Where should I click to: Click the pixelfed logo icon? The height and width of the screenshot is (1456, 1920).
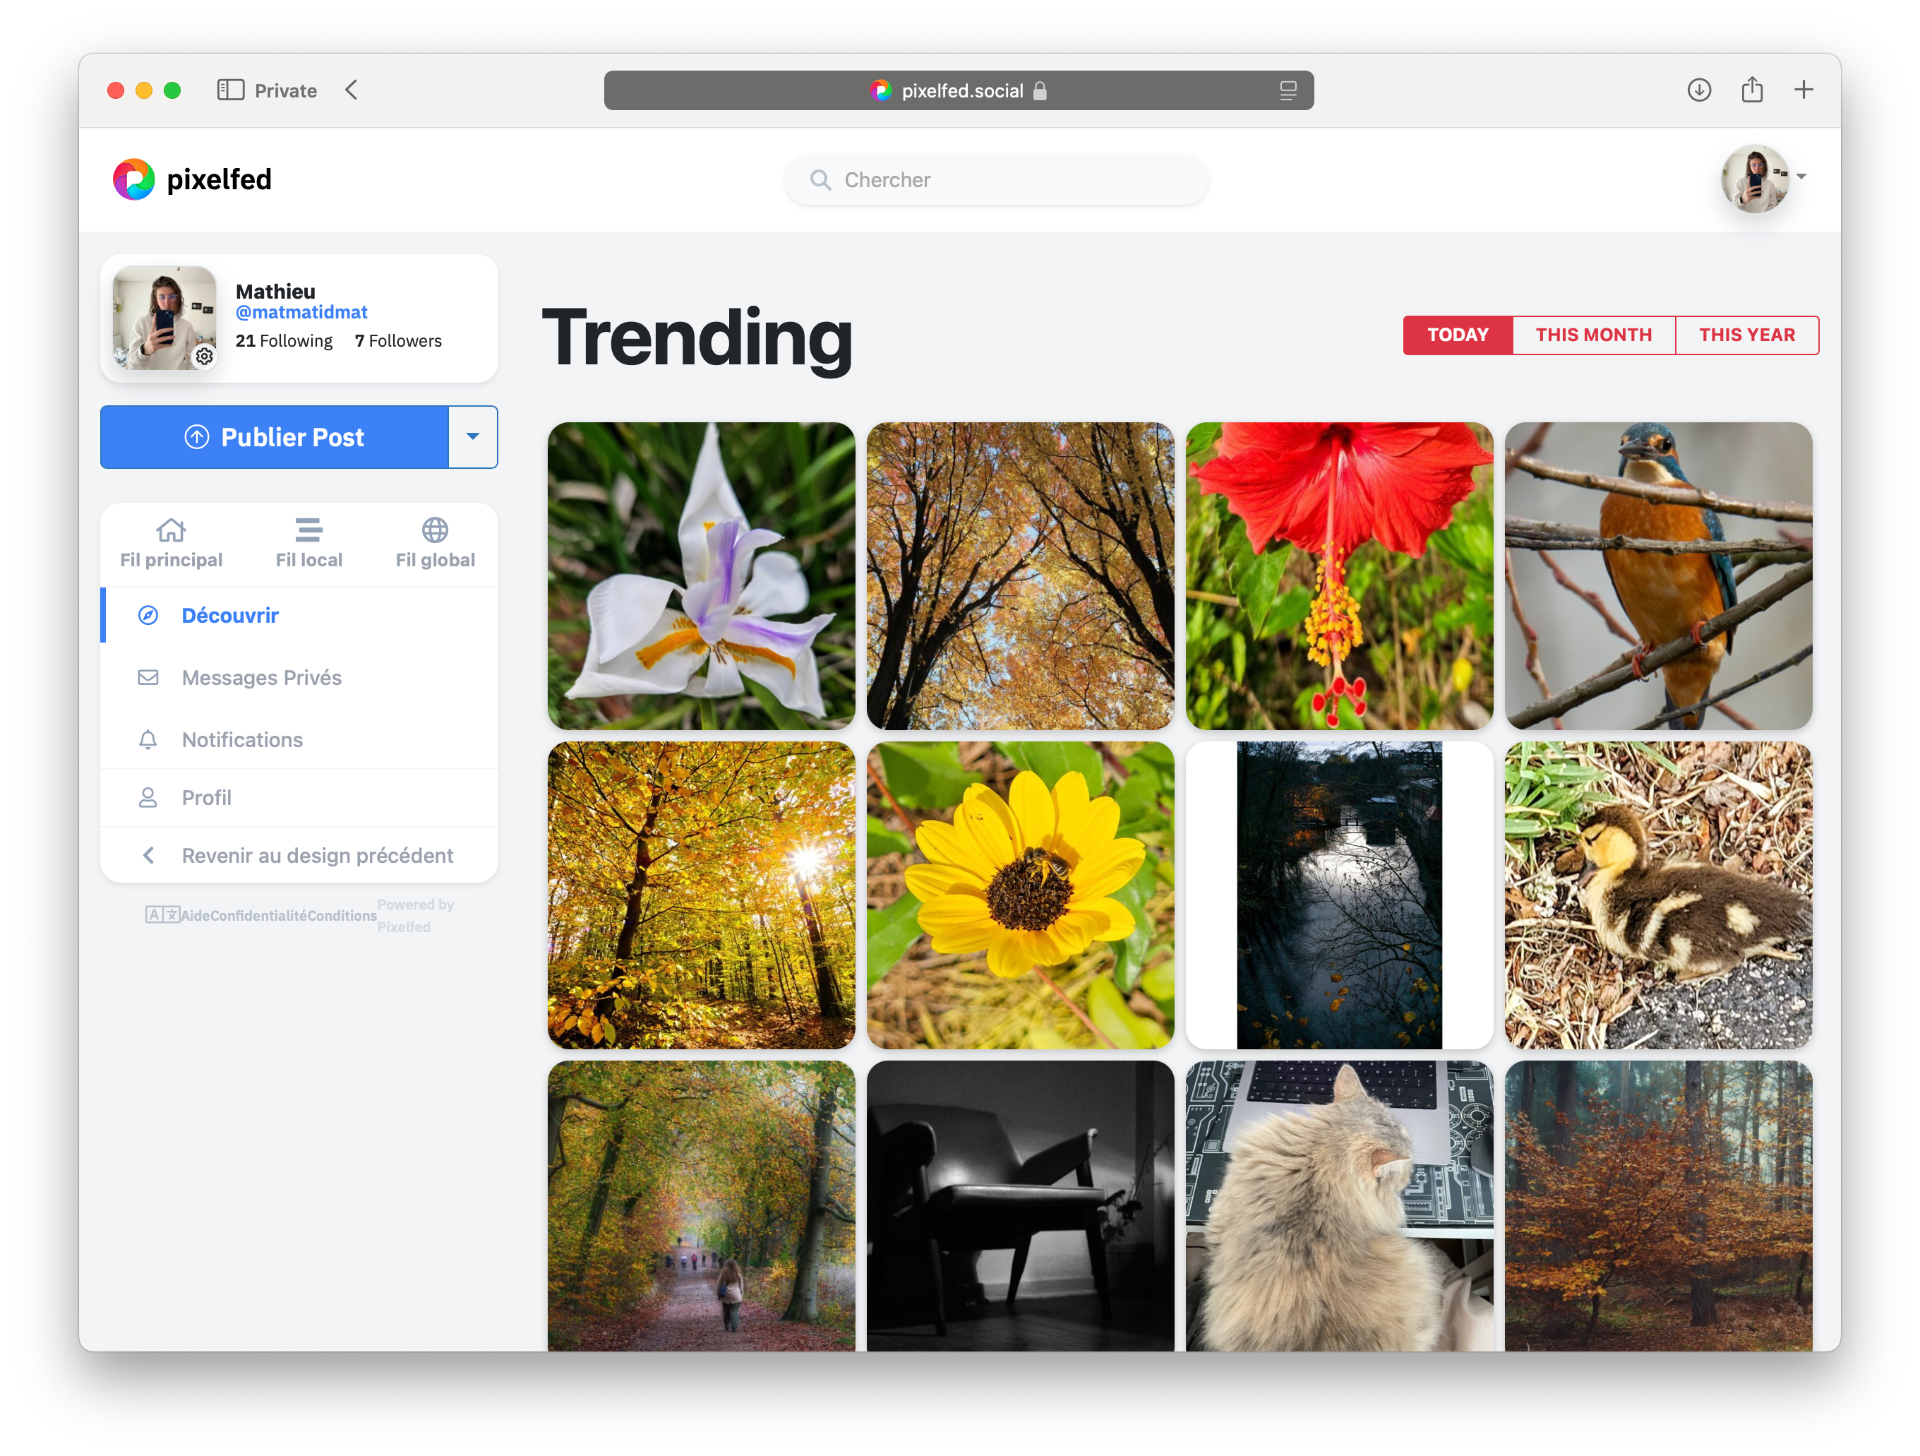134,180
